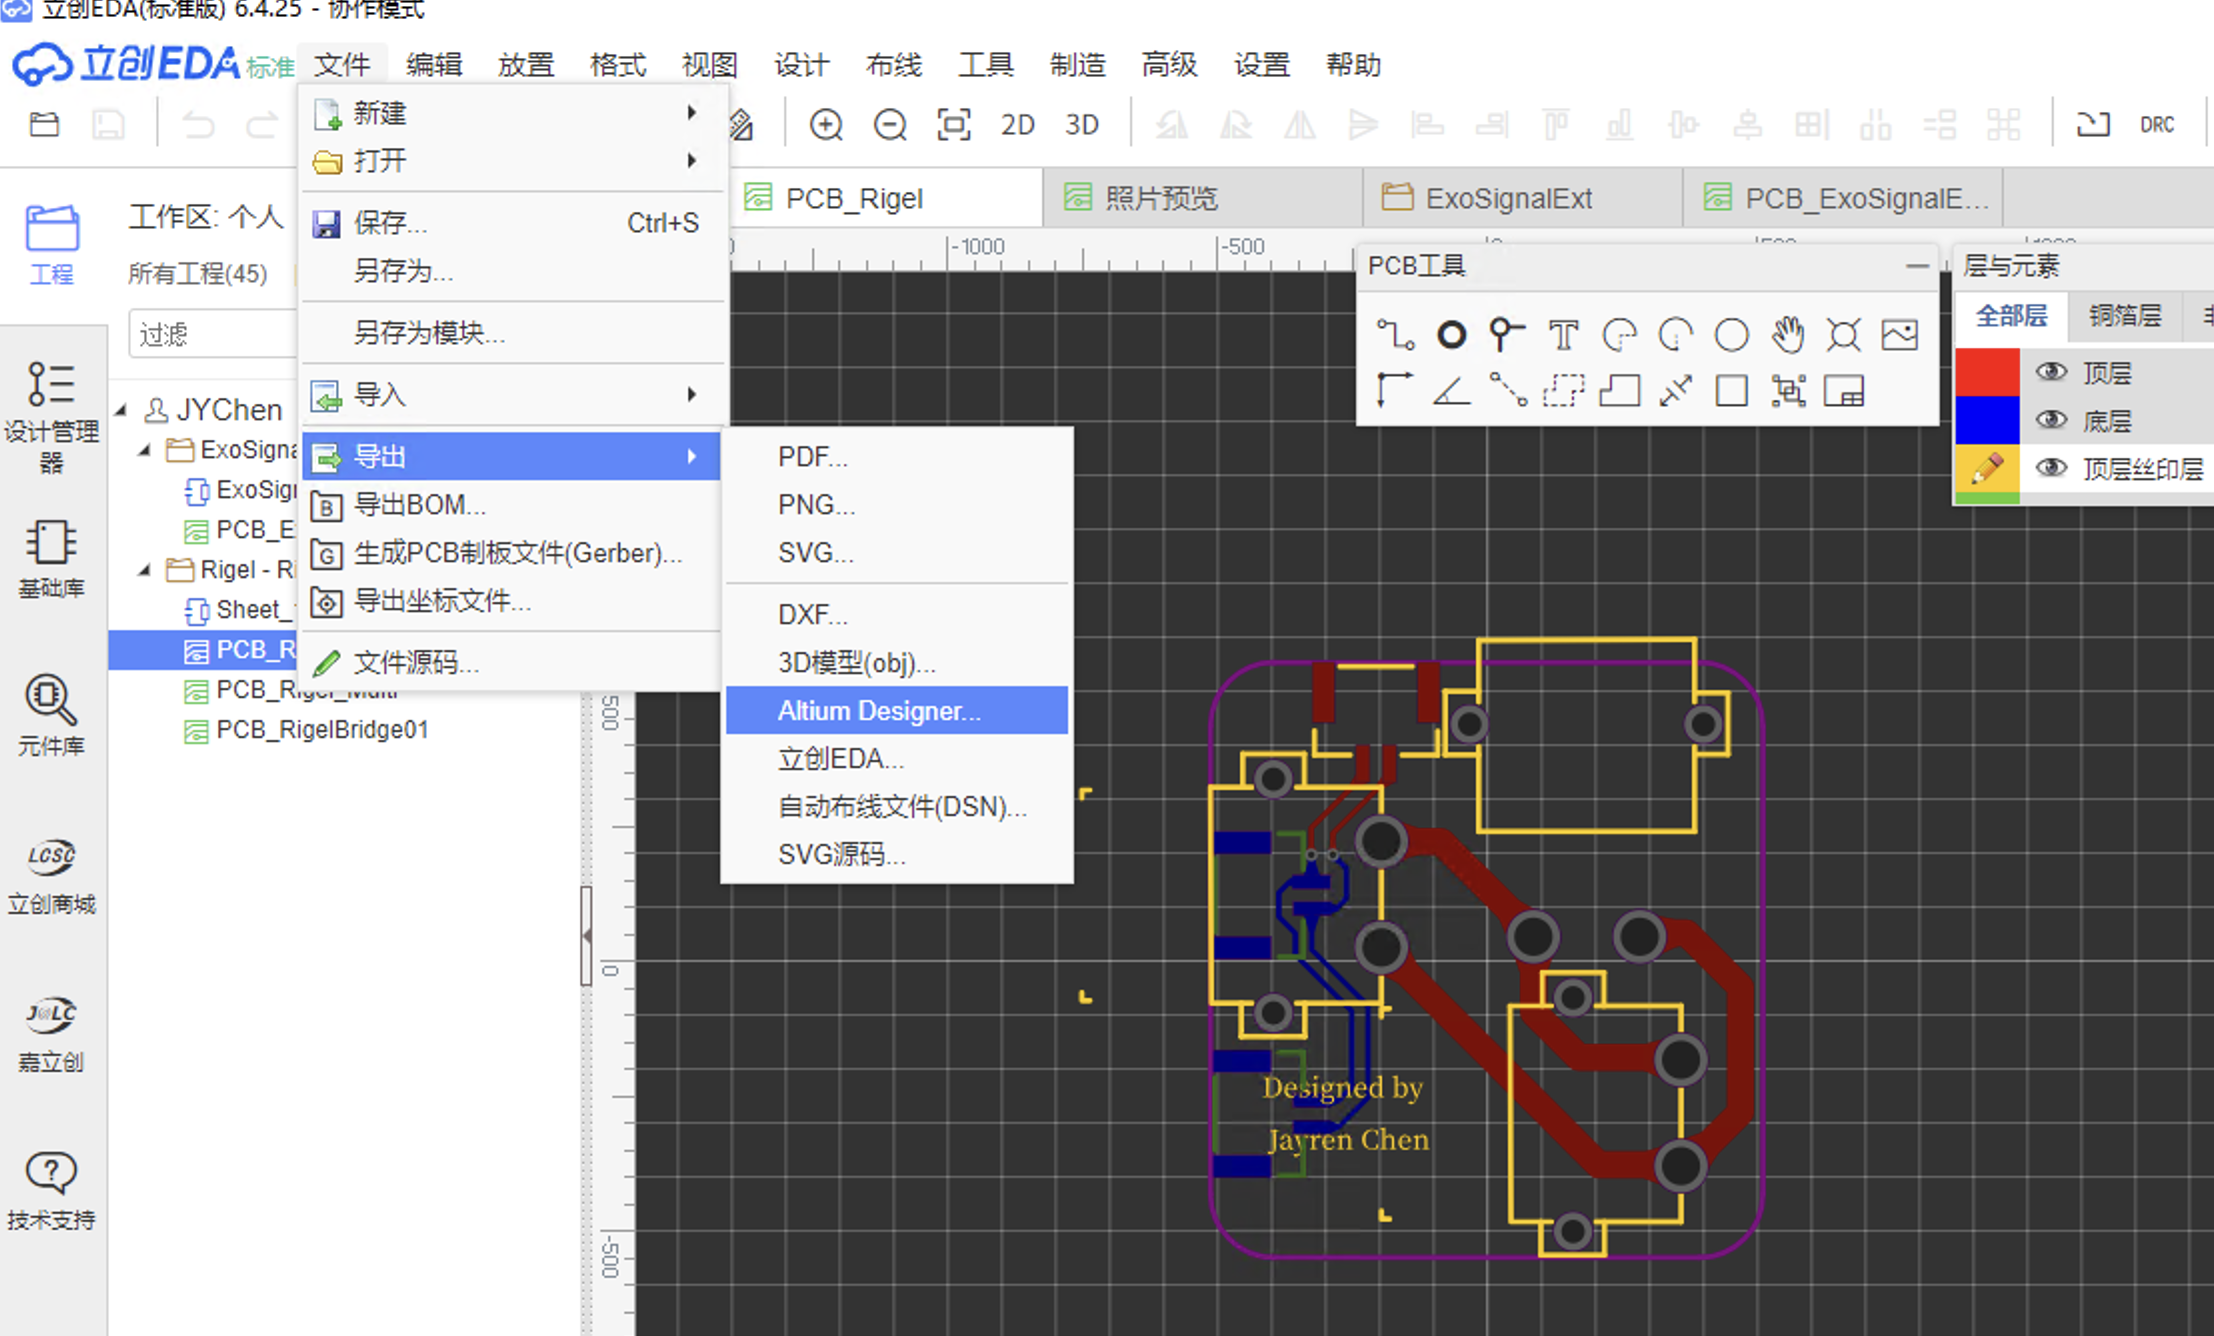This screenshot has height=1336, width=2214.
Task: Open the 元件库 library search sidebar icon
Action: 51,715
